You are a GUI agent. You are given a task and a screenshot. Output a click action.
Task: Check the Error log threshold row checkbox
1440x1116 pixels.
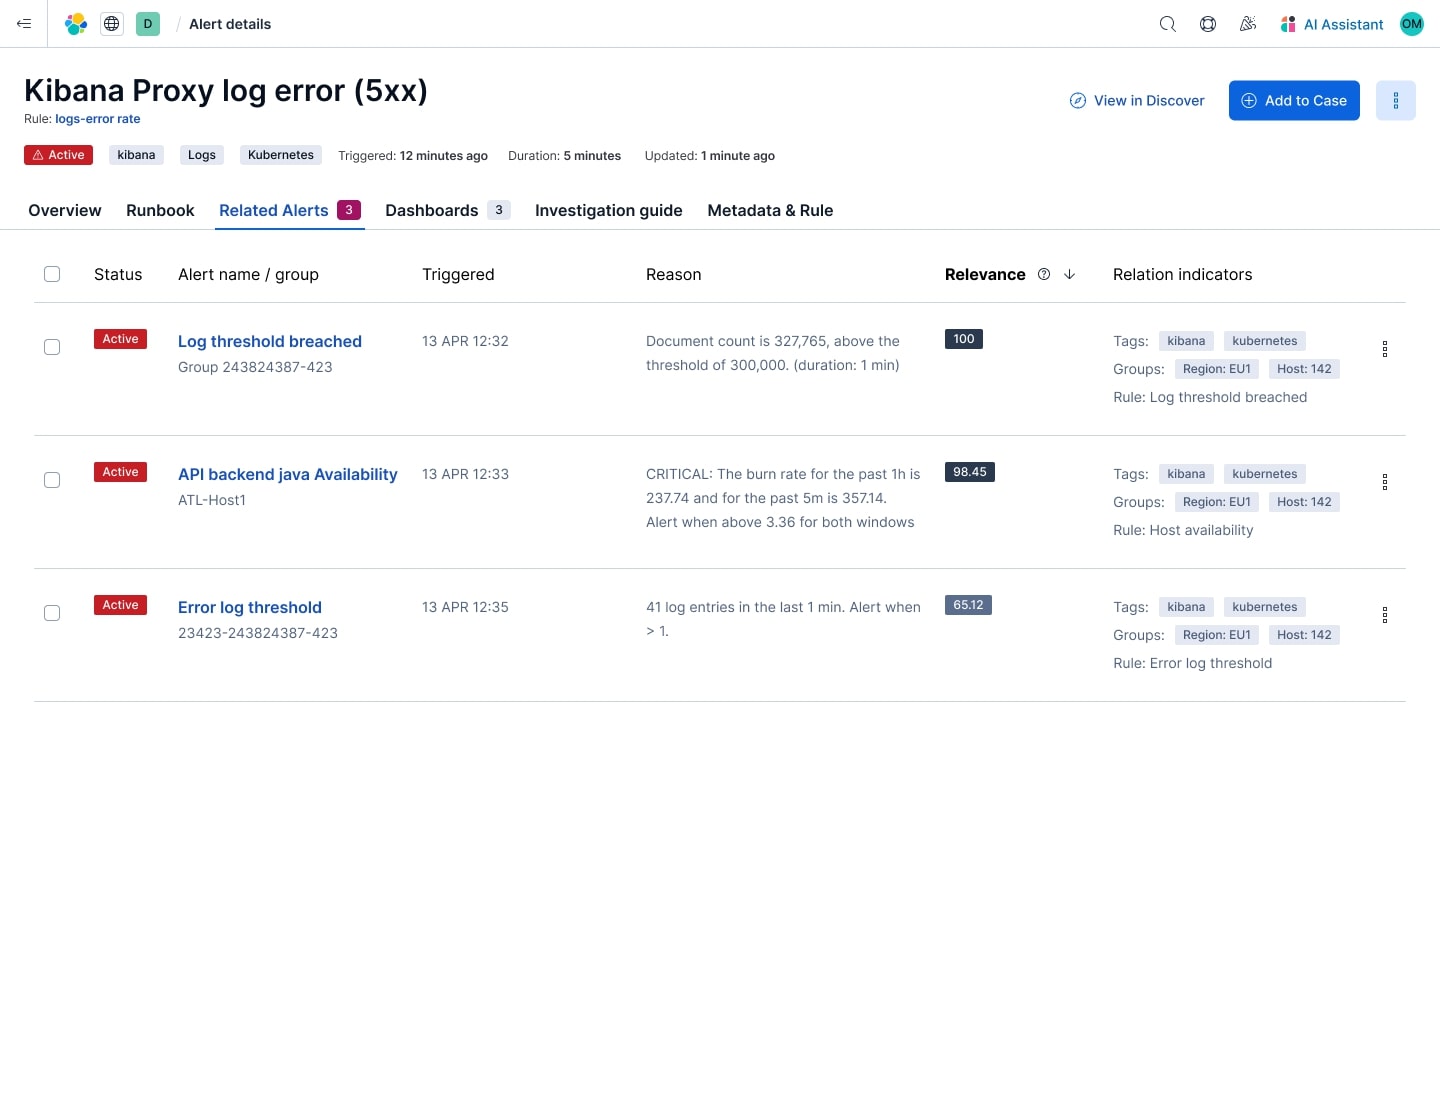52,613
